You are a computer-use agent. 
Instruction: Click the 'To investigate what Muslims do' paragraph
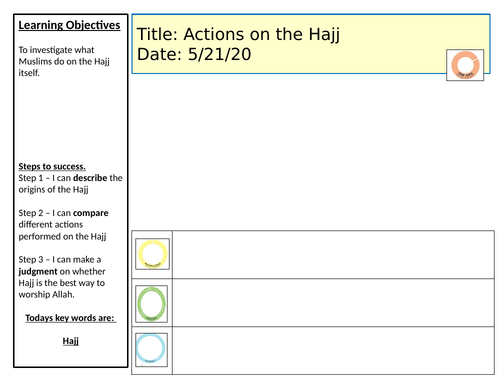click(x=64, y=61)
